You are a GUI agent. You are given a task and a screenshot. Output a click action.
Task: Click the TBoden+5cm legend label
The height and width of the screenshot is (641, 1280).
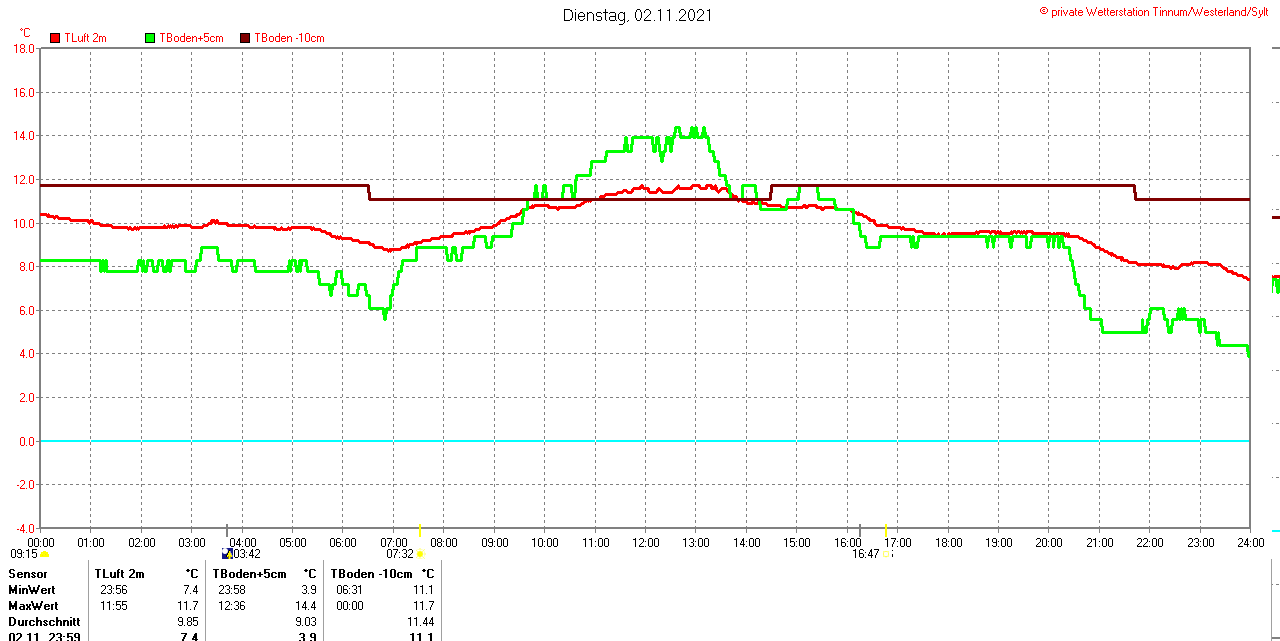pos(191,38)
